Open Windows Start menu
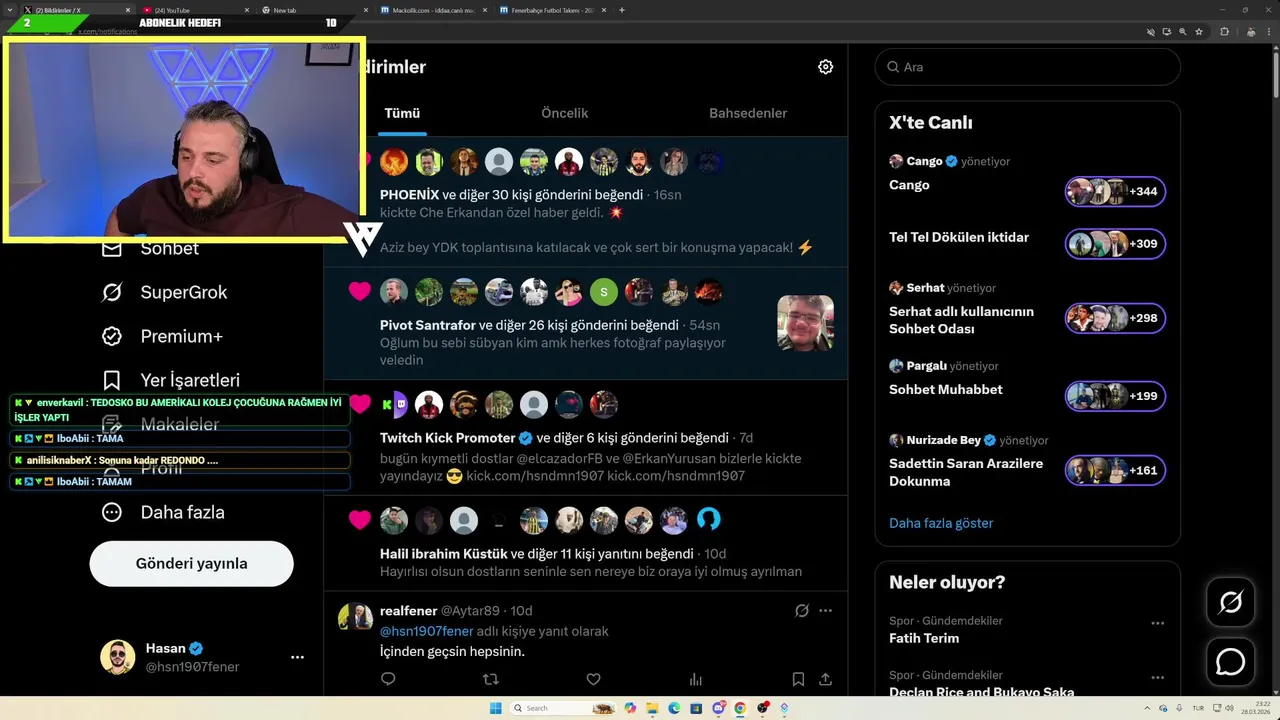The image size is (1280, 720). tap(494, 708)
